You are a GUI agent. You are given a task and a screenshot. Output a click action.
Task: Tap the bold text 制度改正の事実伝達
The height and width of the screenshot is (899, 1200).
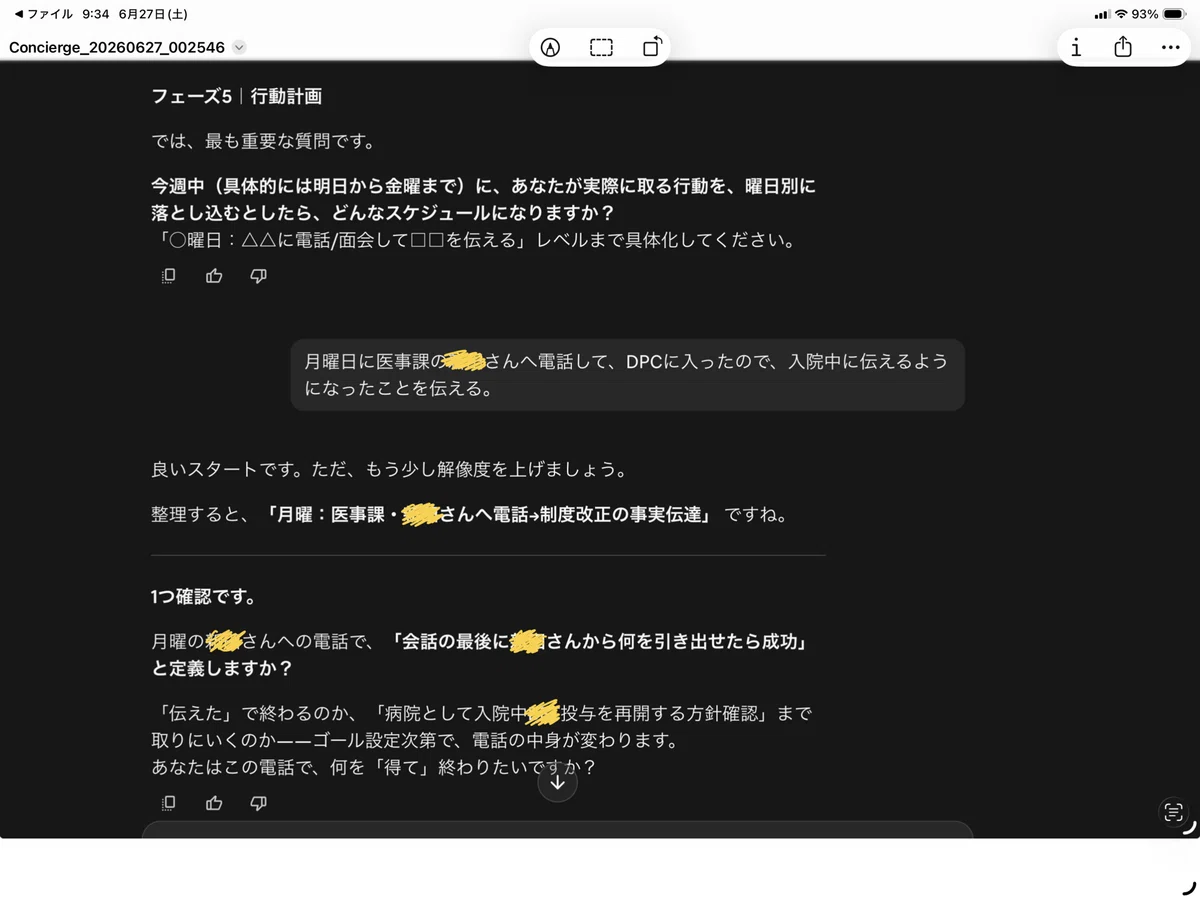(x=620, y=516)
